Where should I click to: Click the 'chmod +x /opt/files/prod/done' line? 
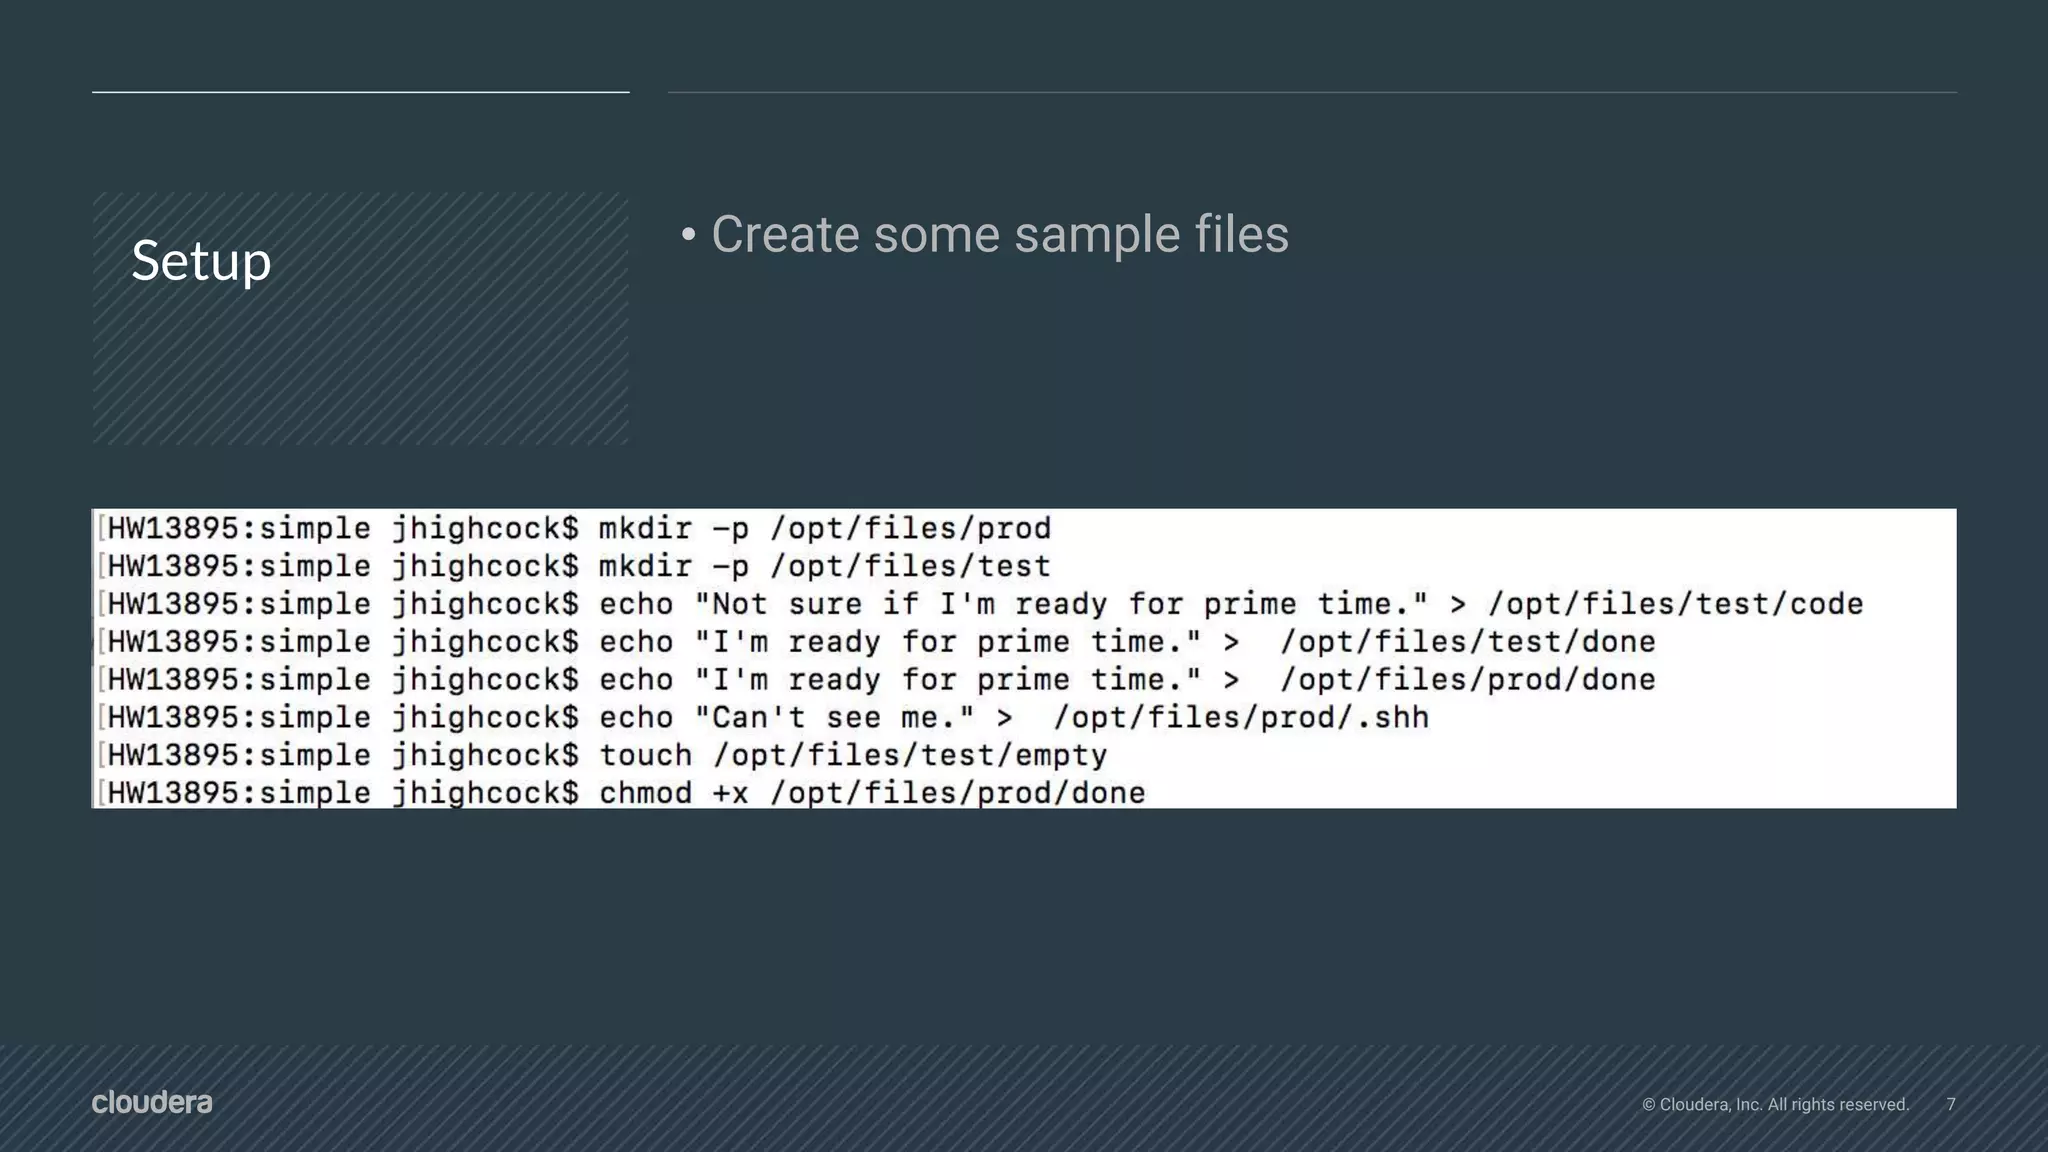pos(621,793)
